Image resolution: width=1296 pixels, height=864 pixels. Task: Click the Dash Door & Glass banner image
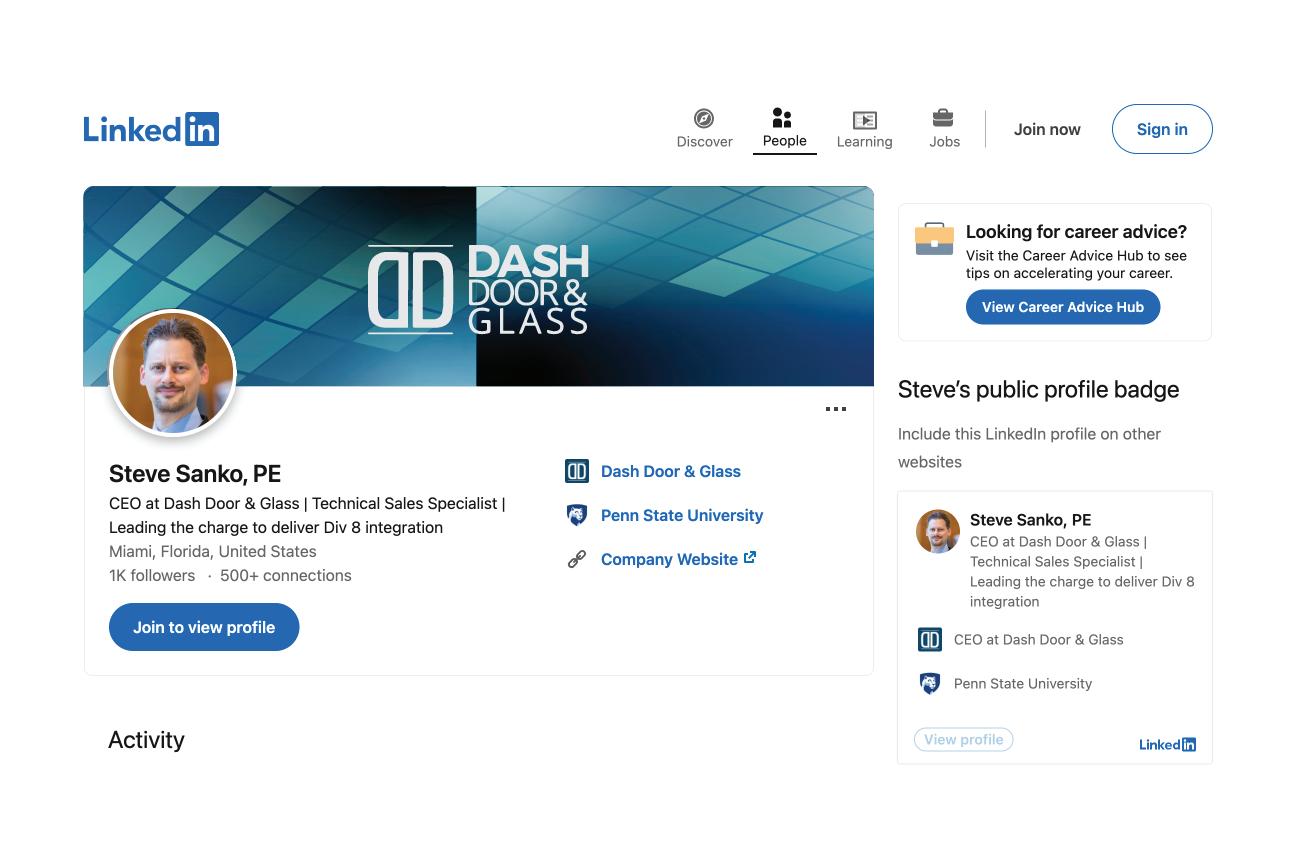tap(478, 286)
